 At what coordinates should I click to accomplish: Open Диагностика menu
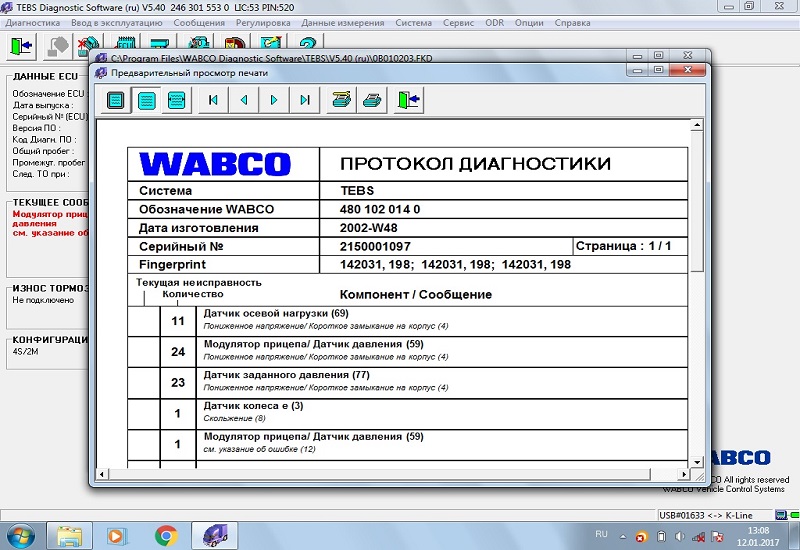(x=33, y=23)
